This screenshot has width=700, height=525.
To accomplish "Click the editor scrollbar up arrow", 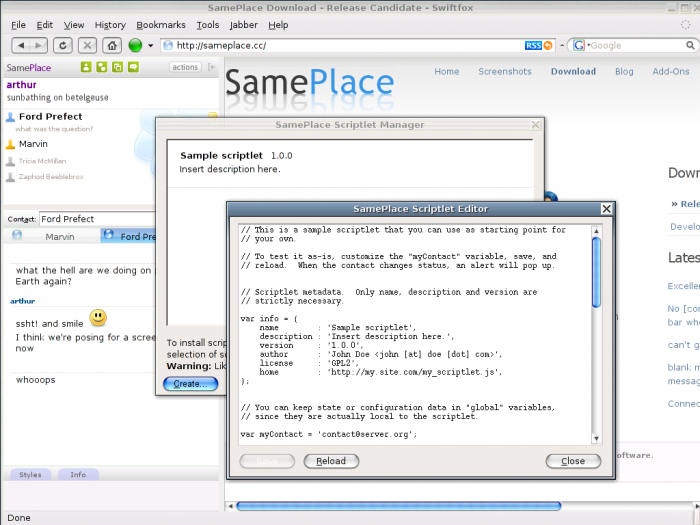I will coord(596,231).
